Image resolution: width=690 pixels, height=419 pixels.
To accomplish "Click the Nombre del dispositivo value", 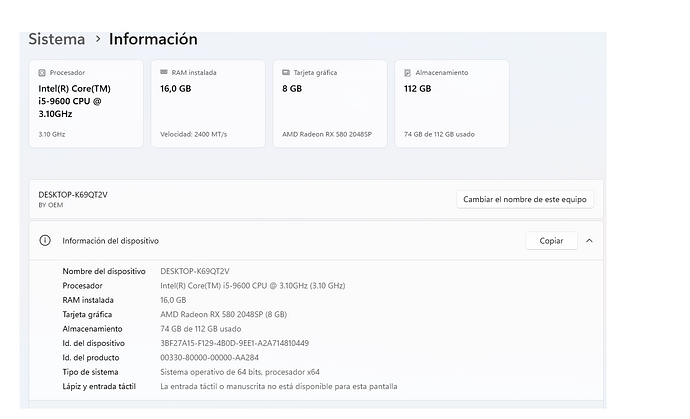I will click(x=195, y=271).
